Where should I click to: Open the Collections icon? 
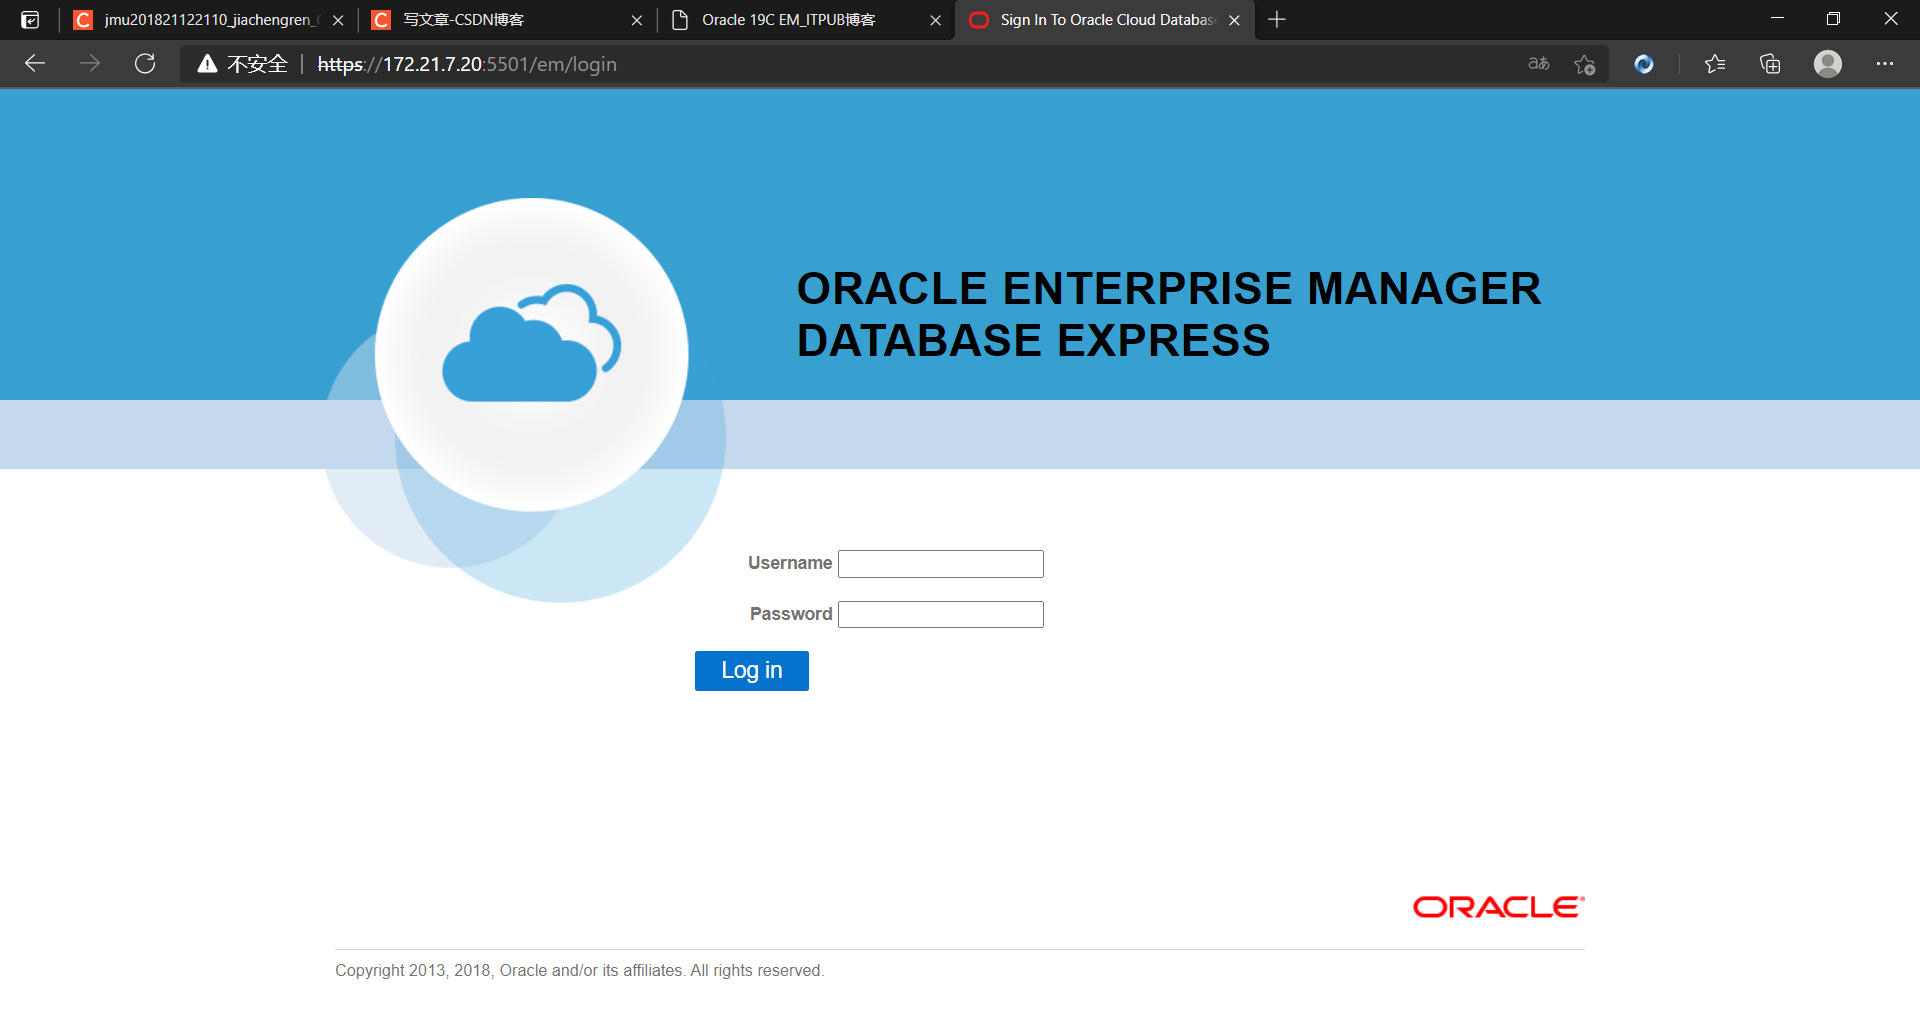point(1770,63)
